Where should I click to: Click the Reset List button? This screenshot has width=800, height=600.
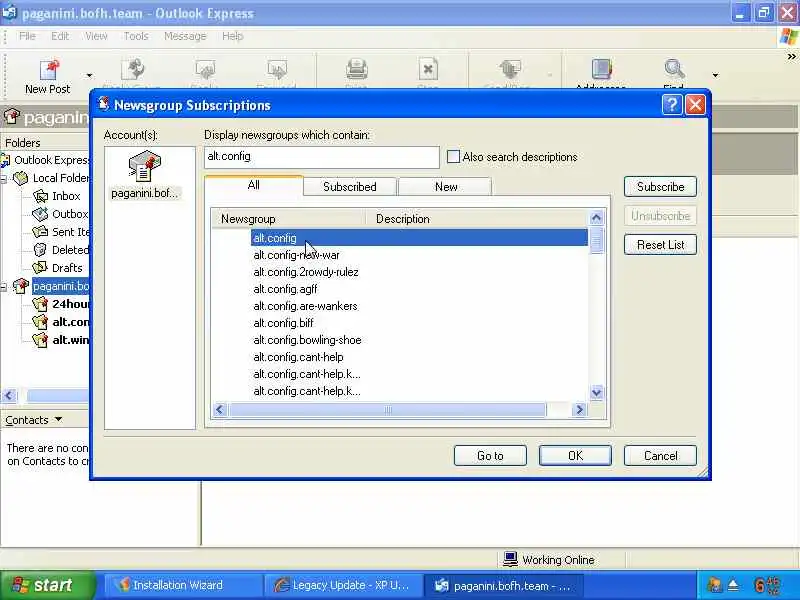point(660,245)
